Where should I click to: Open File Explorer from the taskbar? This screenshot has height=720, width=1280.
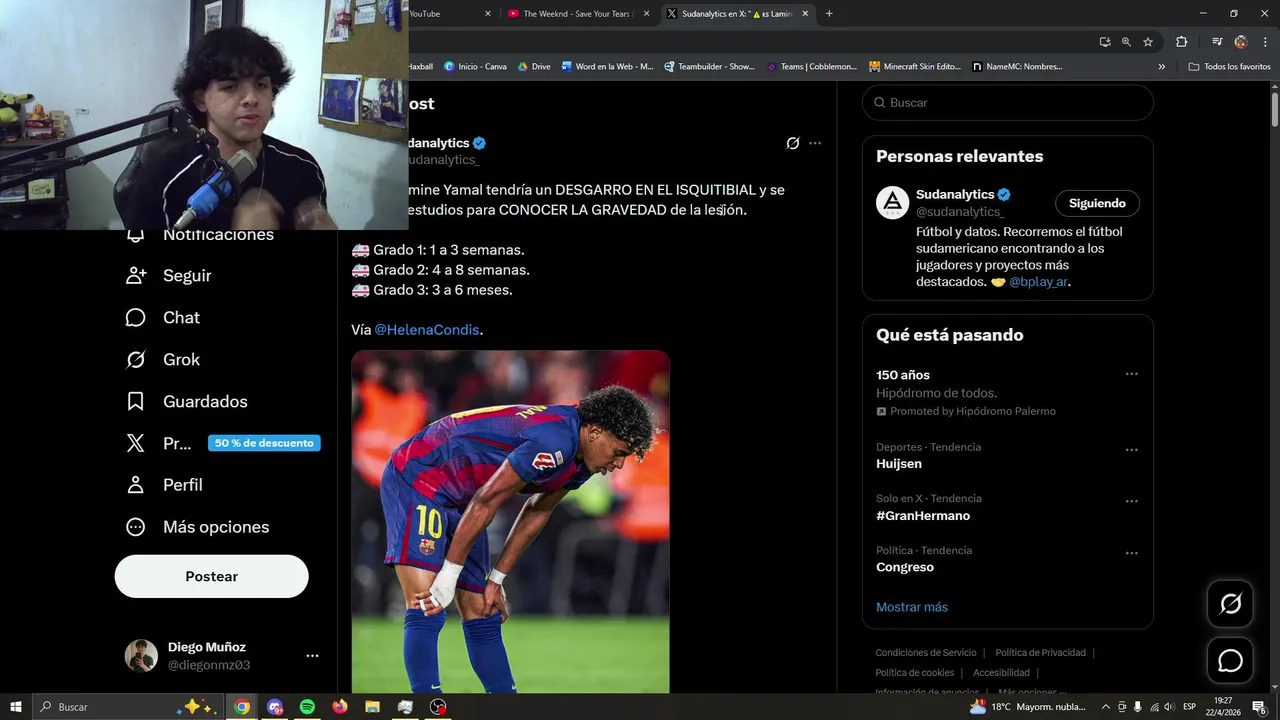pyautogui.click(x=372, y=707)
